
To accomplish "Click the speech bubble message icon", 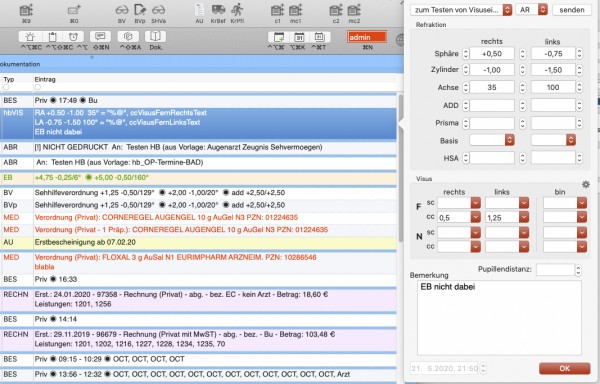I will click(x=100, y=37).
